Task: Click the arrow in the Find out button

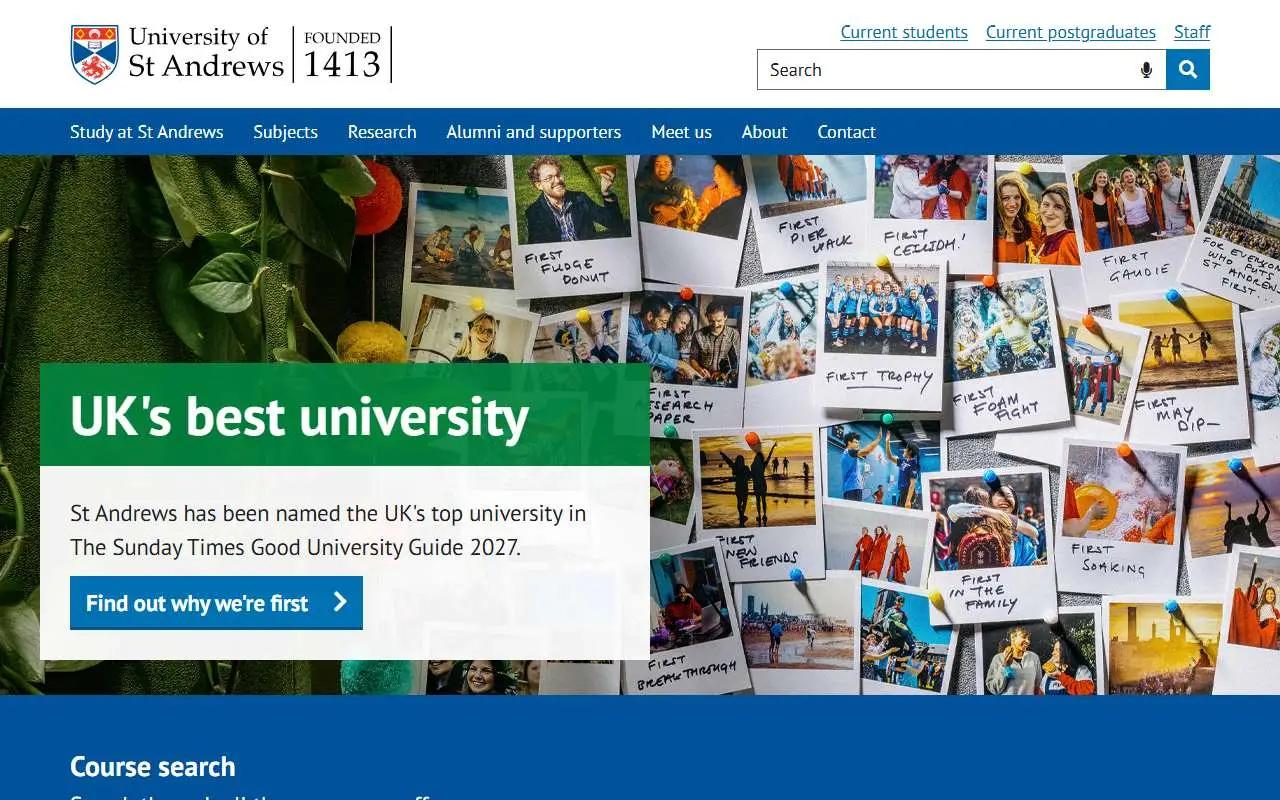Action: tap(340, 602)
